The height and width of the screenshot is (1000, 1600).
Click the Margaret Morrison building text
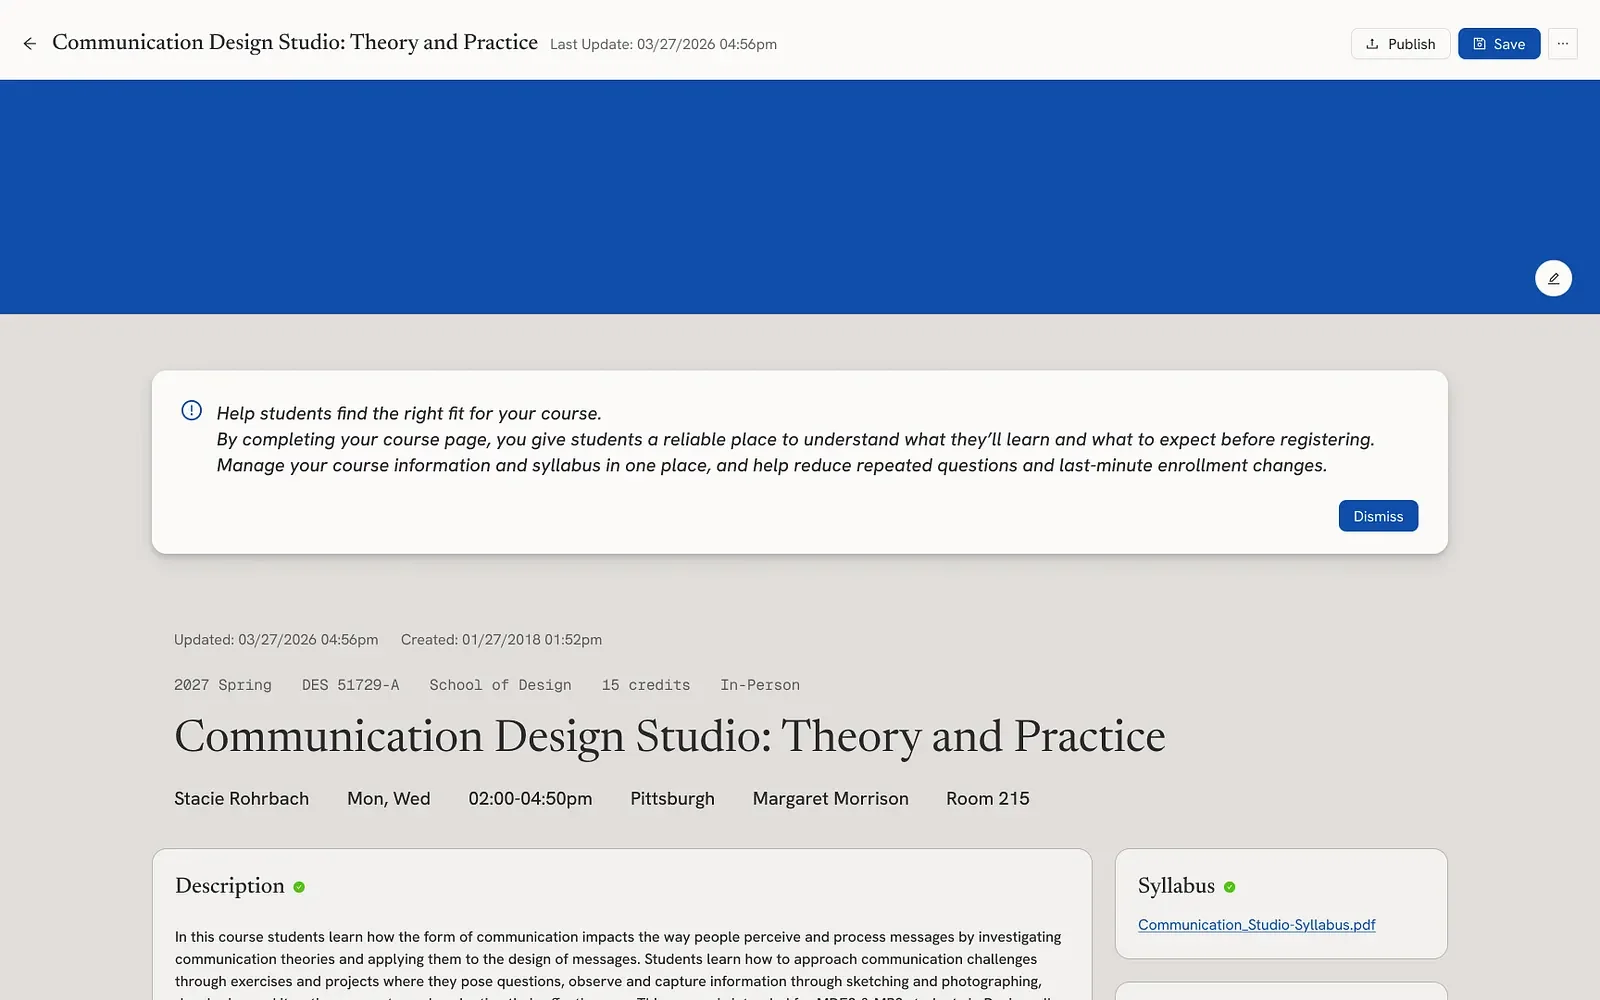tap(831, 799)
